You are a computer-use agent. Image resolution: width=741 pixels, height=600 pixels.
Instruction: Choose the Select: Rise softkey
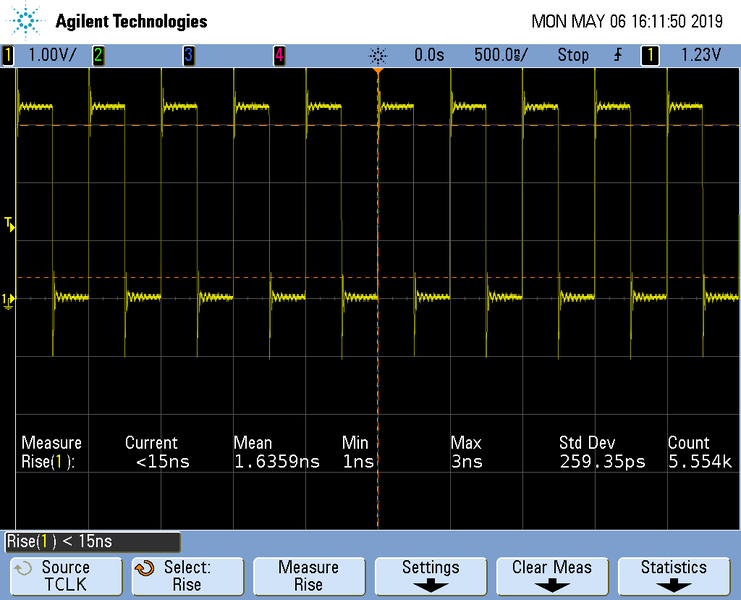tap(186, 576)
